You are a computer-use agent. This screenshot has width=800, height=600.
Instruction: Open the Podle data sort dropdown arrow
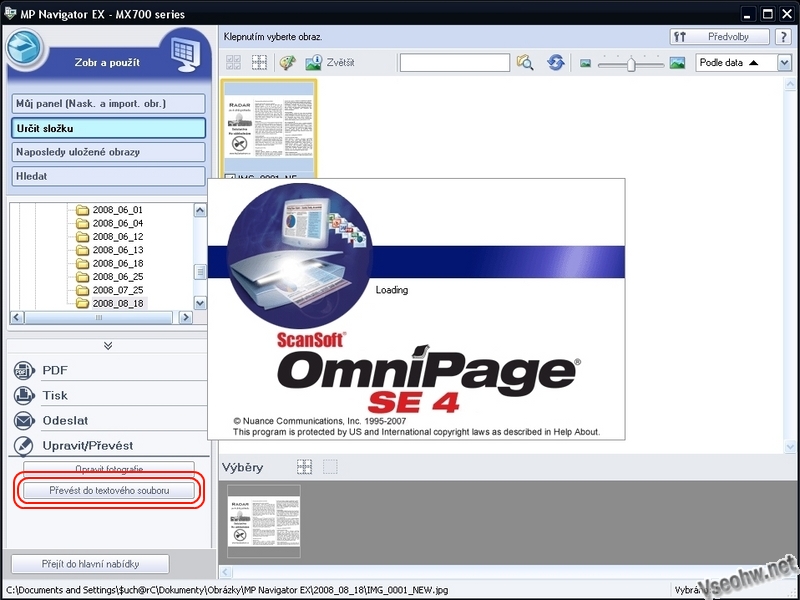coord(784,63)
